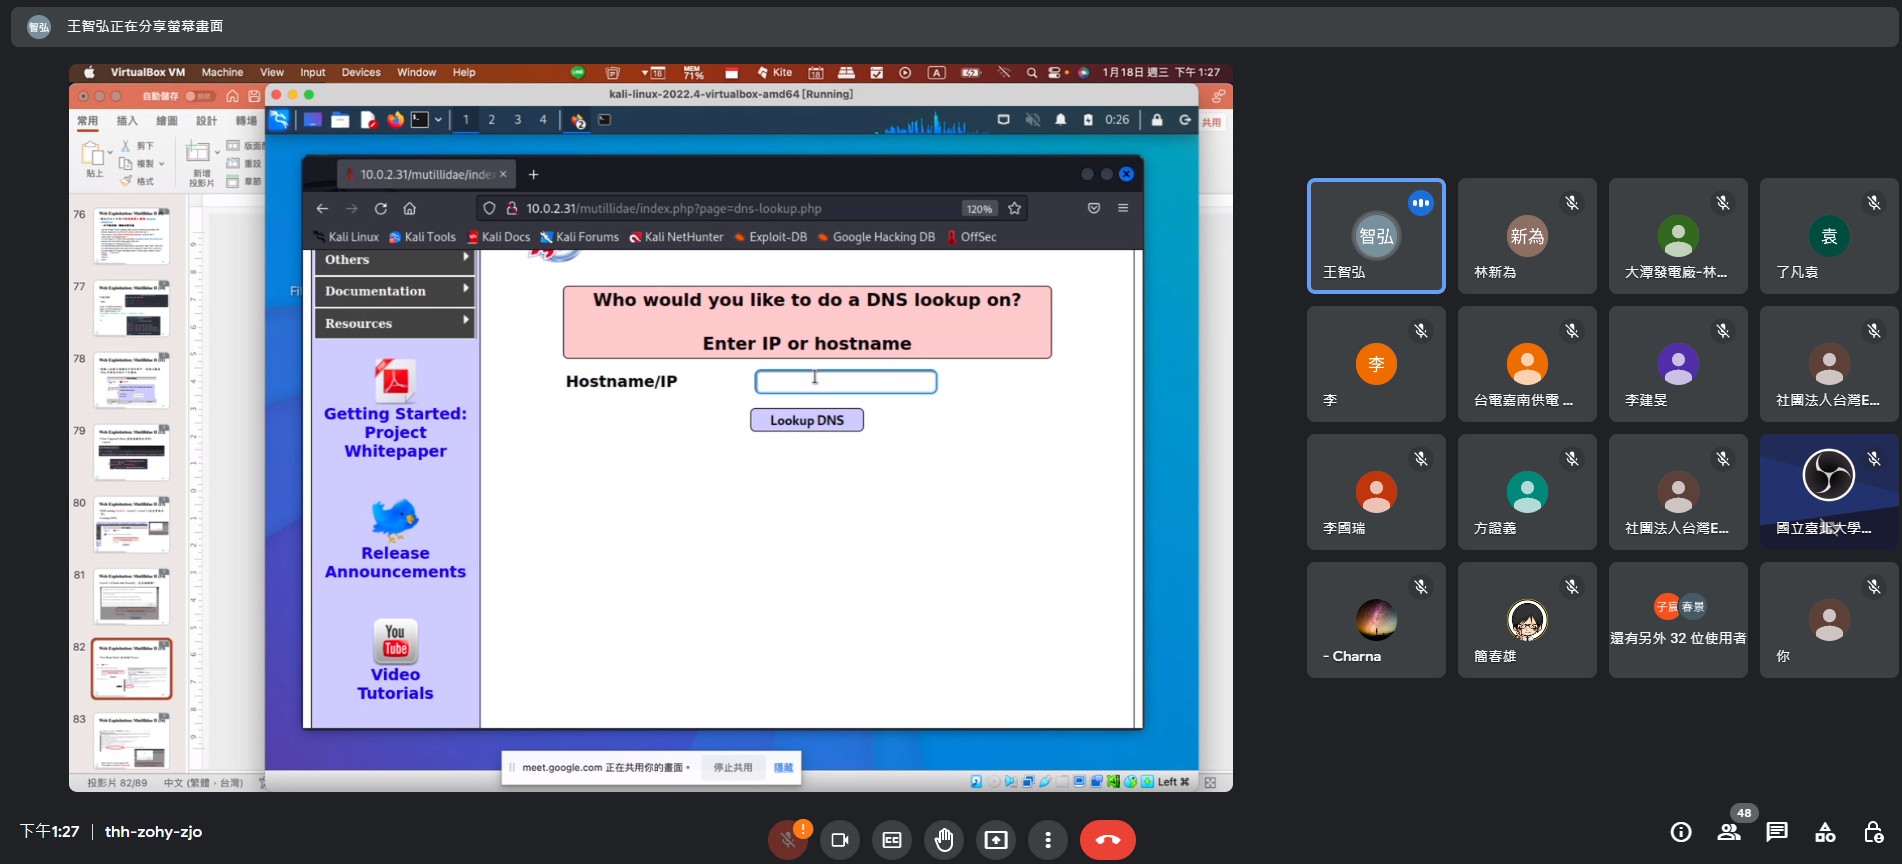The height and width of the screenshot is (864, 1902).
Task: Click the present now screen share button
Action: pos(996,840)
